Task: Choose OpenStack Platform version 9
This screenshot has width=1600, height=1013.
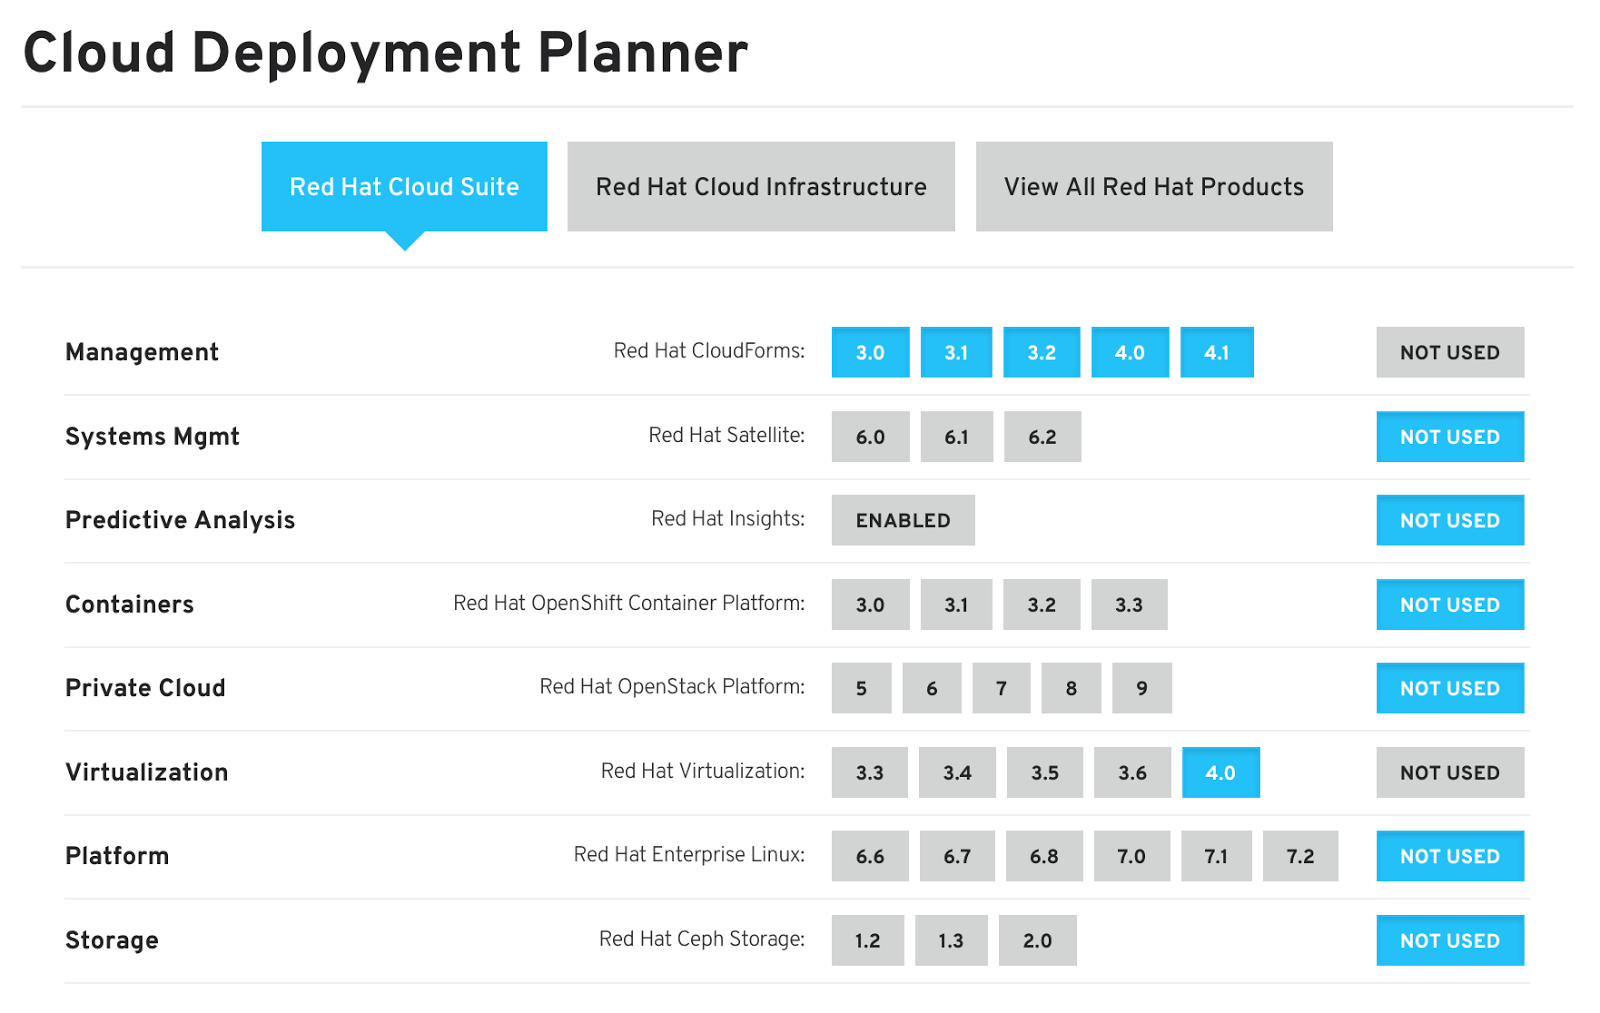Action: 1141,688
